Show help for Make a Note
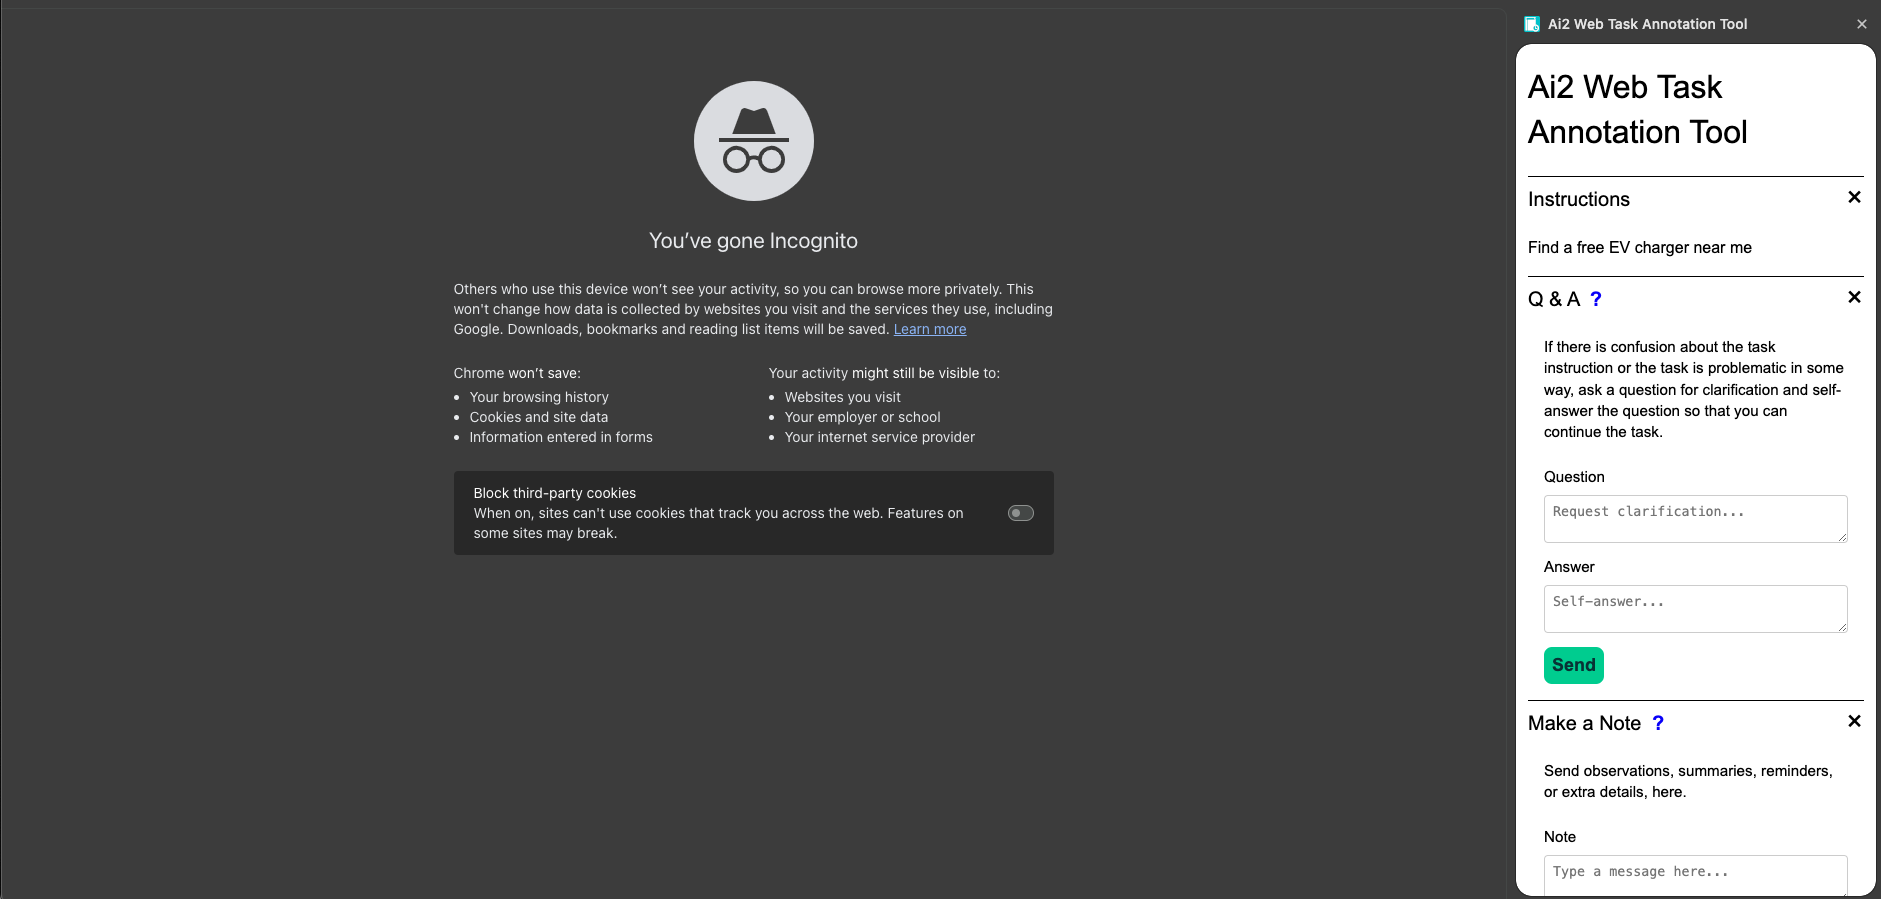 1658,723
